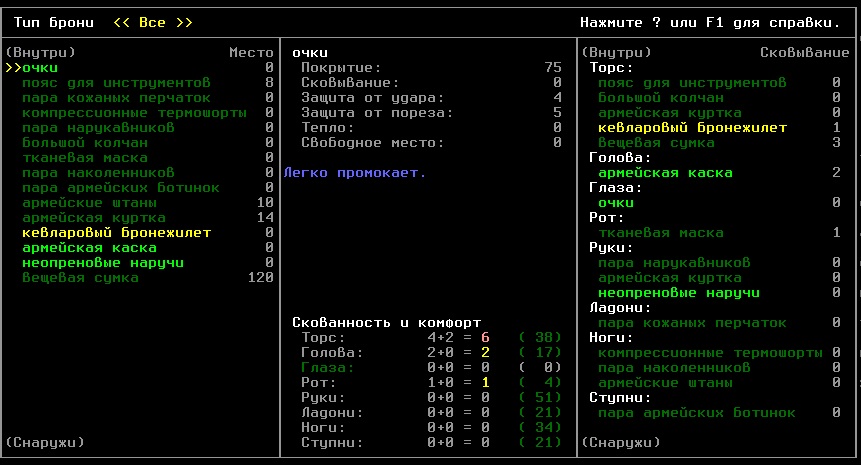Image resolution: width=861 pixels, height=465 pixels.
Task: Click армейская куртка under Руки section
Action: [669, 277]
